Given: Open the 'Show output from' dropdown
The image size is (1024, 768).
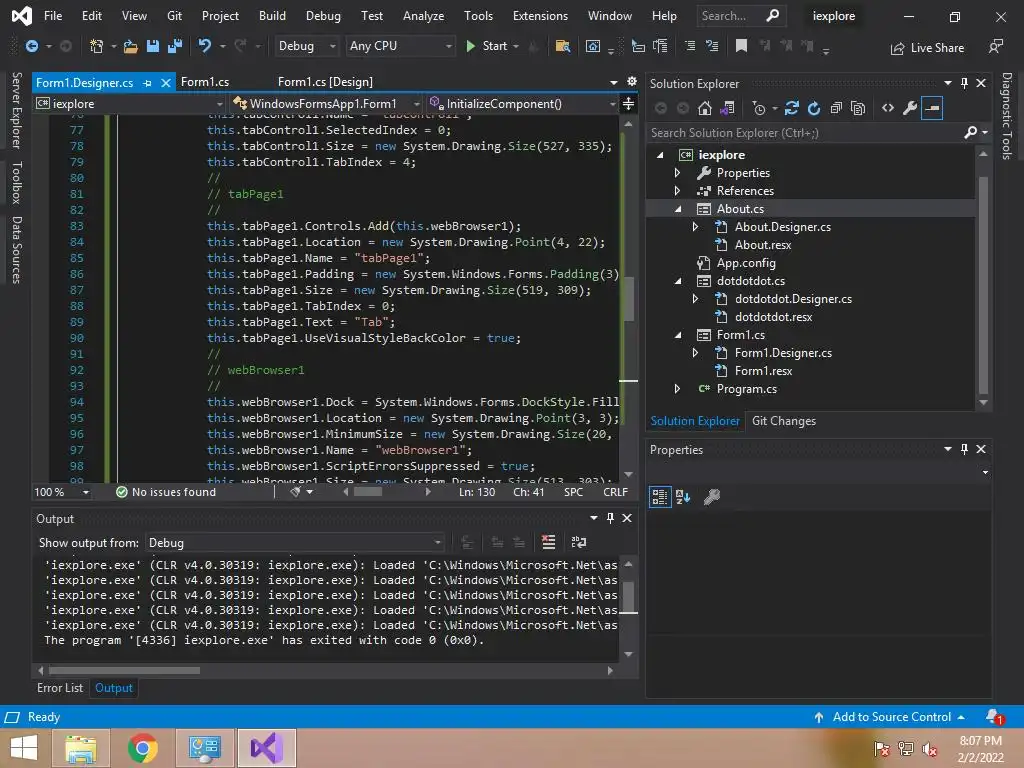Looking at the screenshot, I should tap(295, 542).
